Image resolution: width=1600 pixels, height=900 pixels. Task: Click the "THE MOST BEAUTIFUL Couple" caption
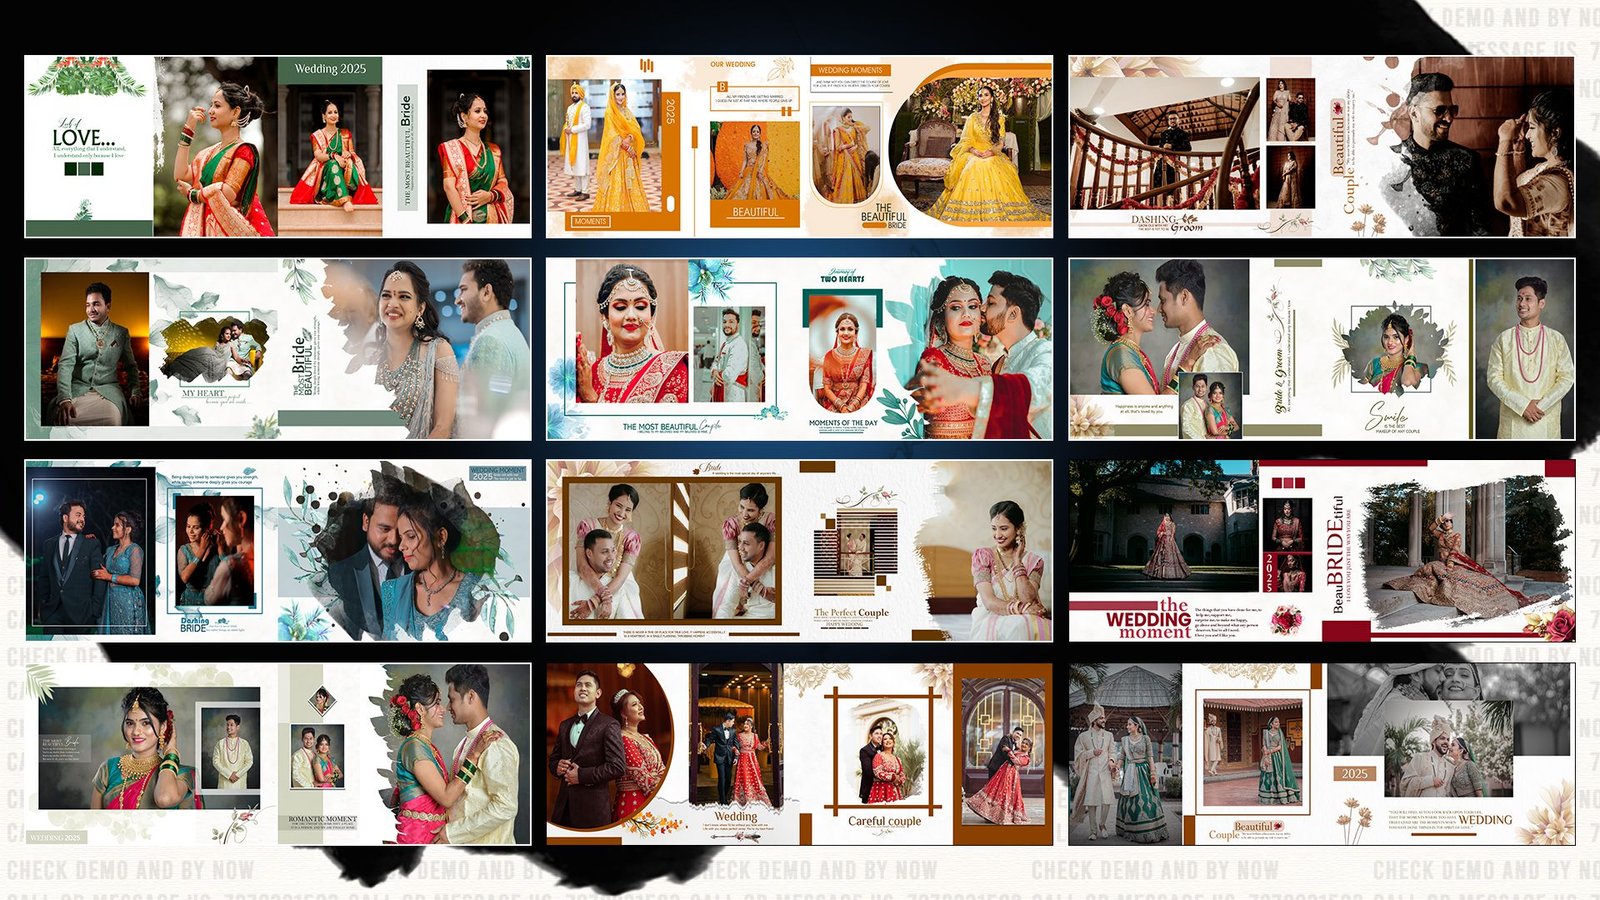[x=670, y=424]
